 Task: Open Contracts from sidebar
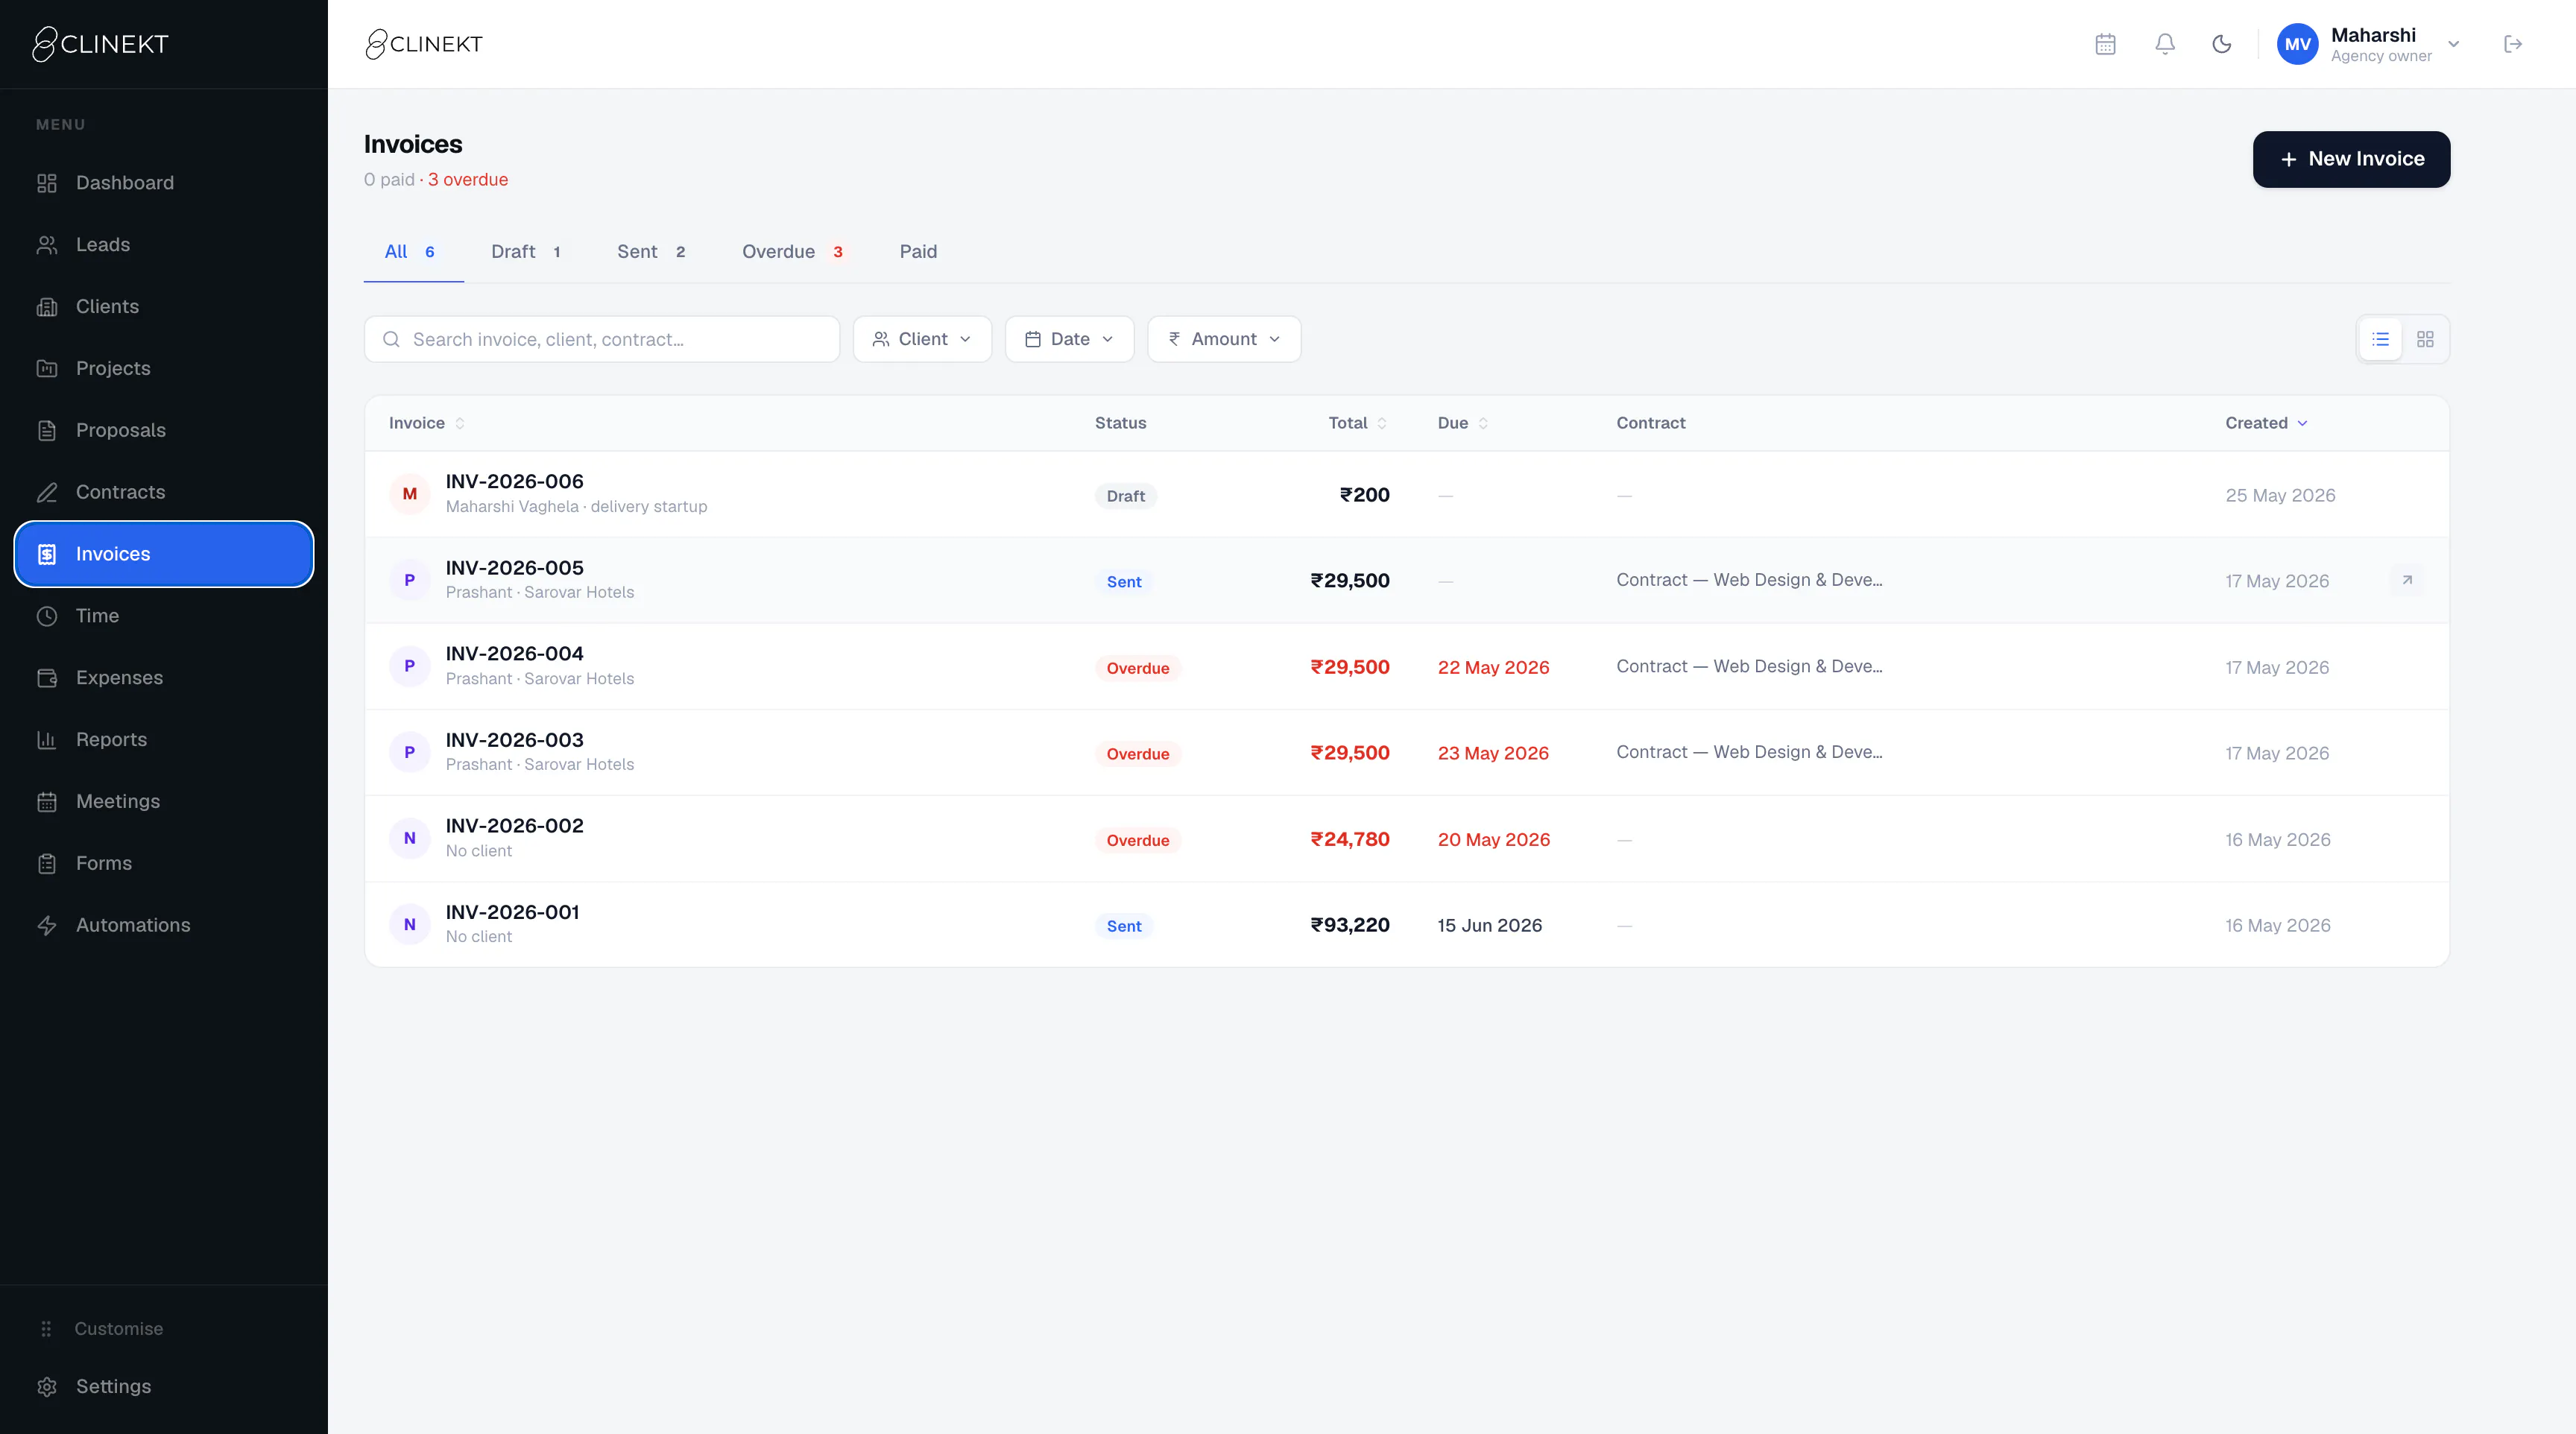click(164, 492)
